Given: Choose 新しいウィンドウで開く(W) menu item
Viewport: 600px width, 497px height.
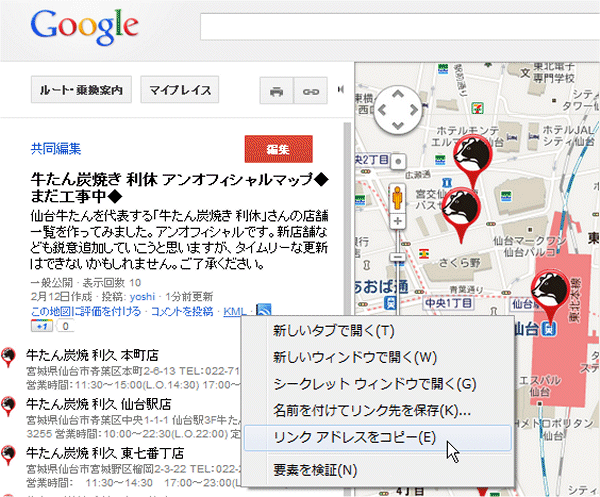Looking at the screenshot, I should click(x=355, y=357).
